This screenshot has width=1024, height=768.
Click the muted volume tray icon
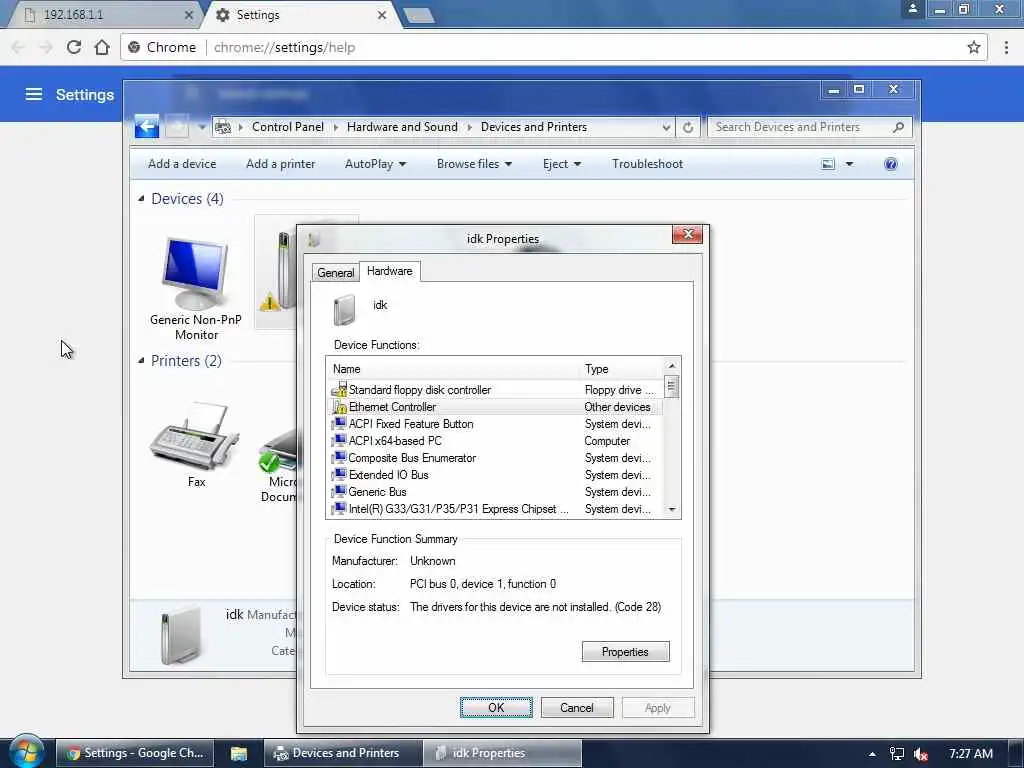click(x=921, y=754)
